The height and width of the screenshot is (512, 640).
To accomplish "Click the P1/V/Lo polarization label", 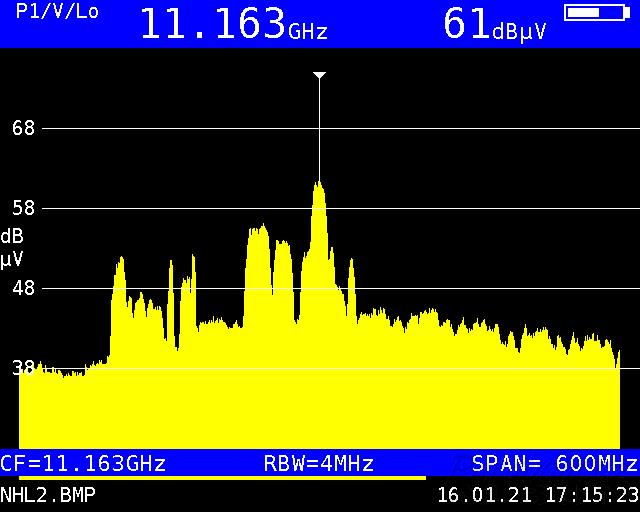I will point(57,11).
